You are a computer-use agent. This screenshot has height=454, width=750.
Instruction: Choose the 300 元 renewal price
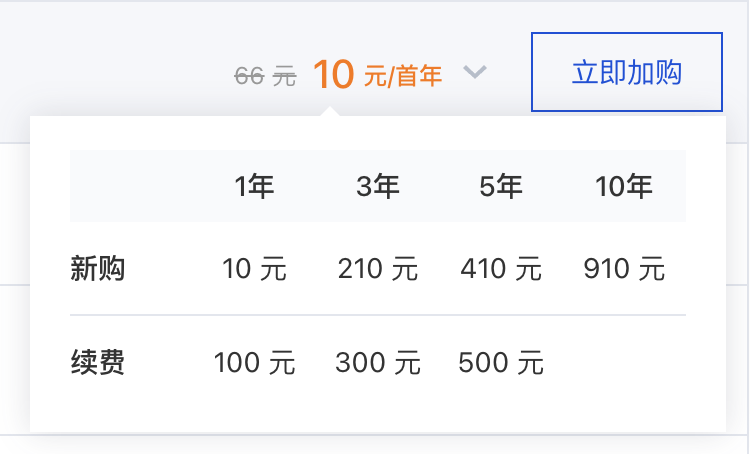pyautogui.click(x=378, y=363)
